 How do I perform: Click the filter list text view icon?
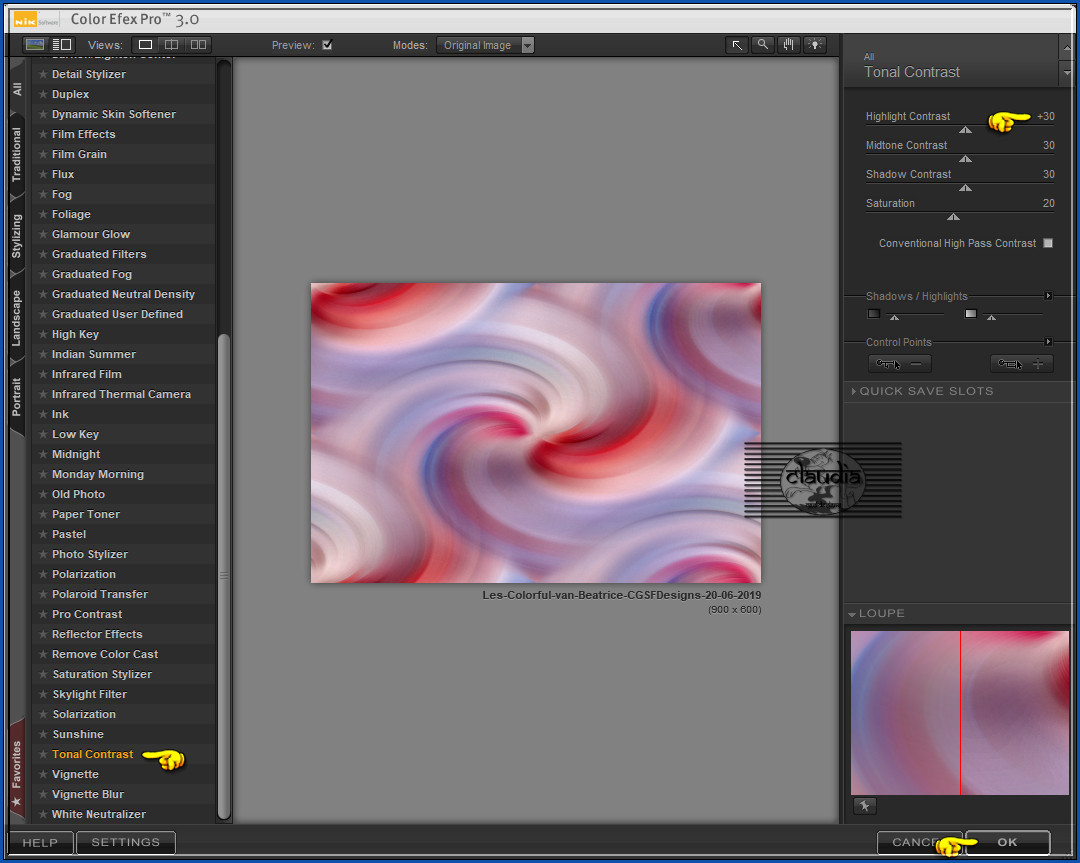62,45
